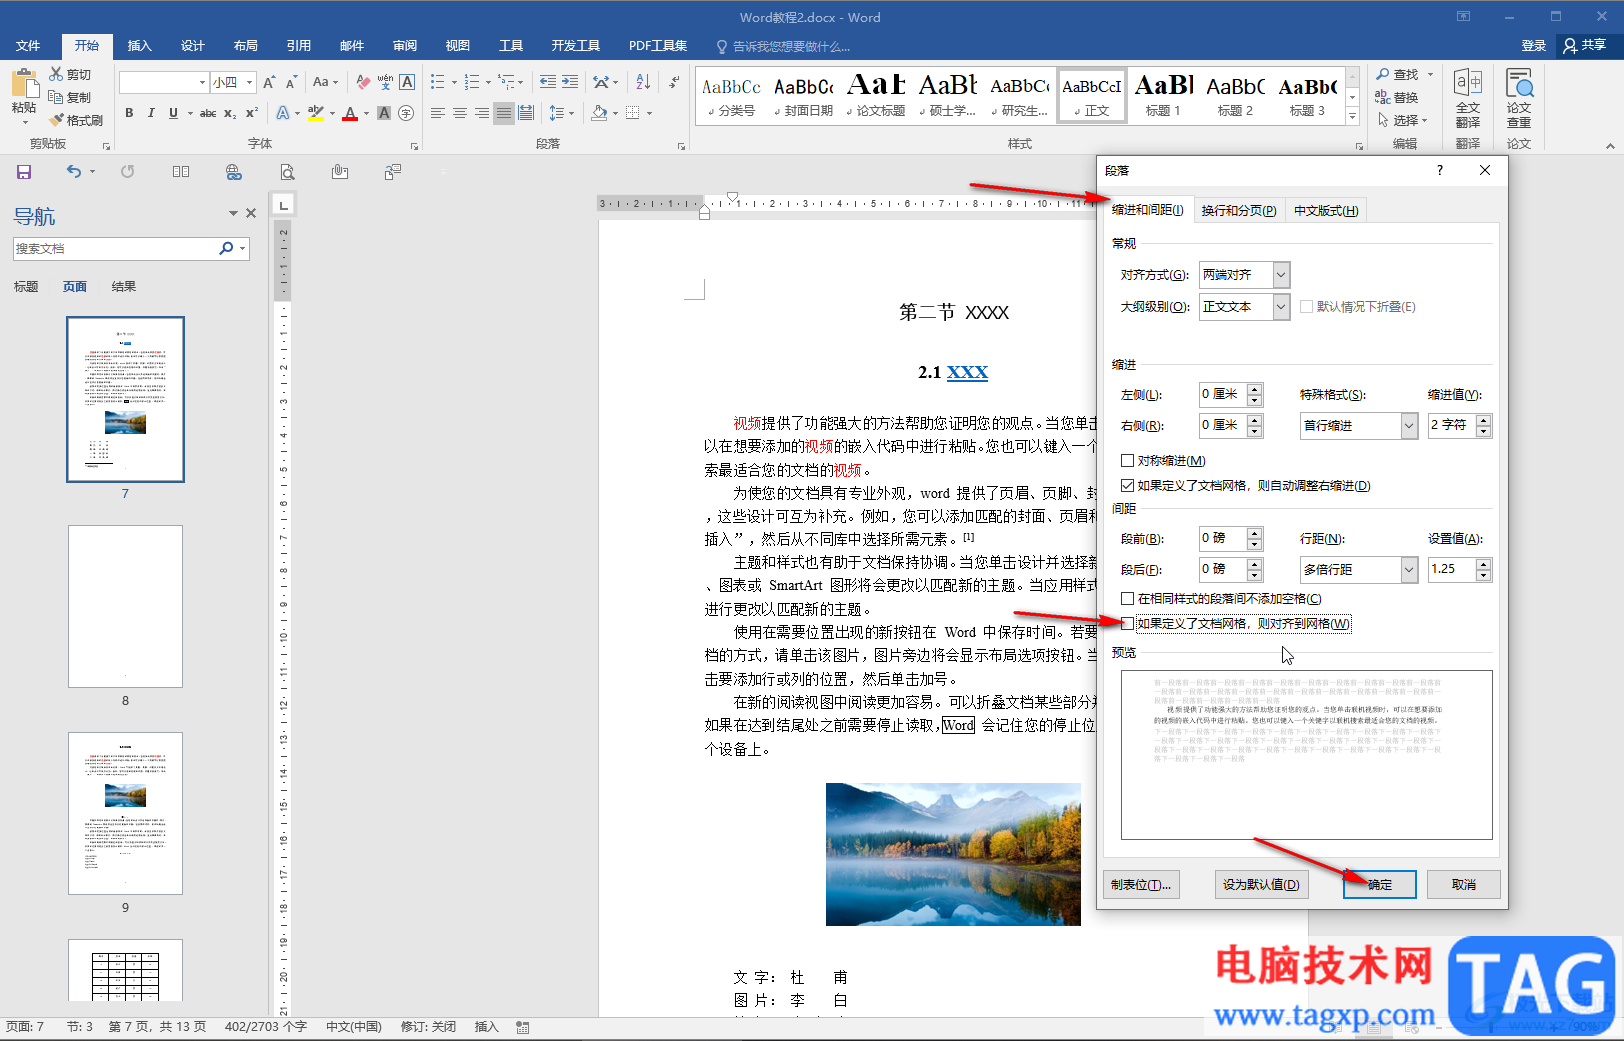Click the Save icon in quick access toolbar
Image resolution: width=1624 pixels, height=1041 pixels.
24,172
